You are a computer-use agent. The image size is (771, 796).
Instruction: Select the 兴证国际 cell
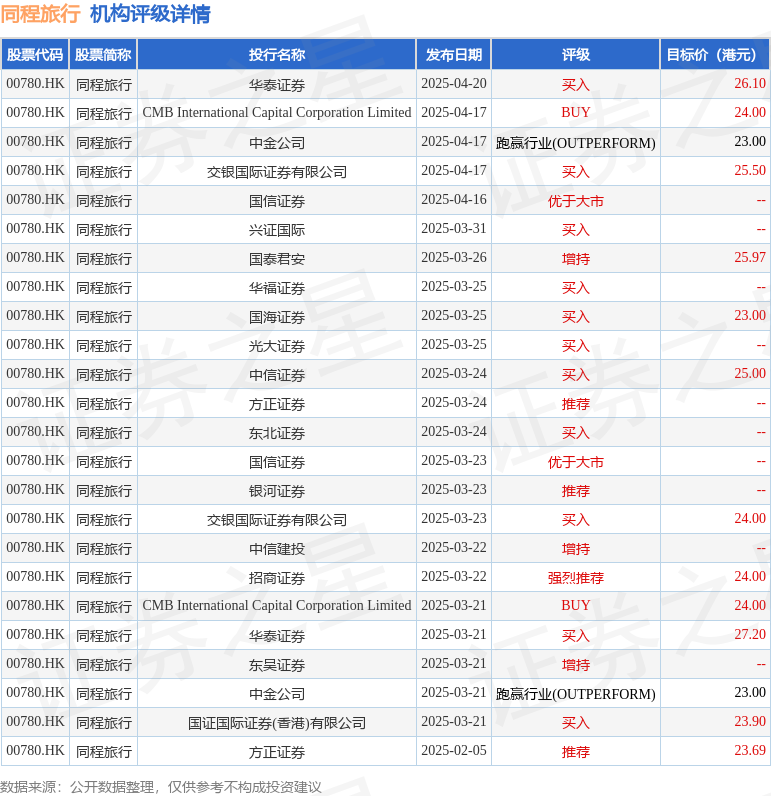pyautogui.click(x=277, y=229)
